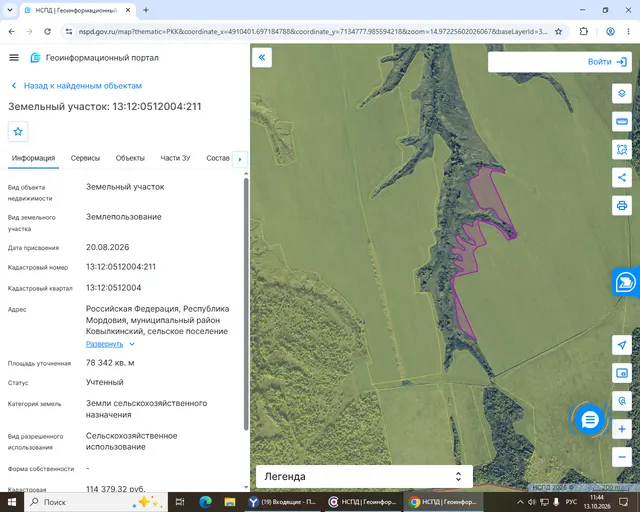Open Yandex browser Входящие taskbar item
Viewport: 640px width, 512px height.
click(282, 502)
